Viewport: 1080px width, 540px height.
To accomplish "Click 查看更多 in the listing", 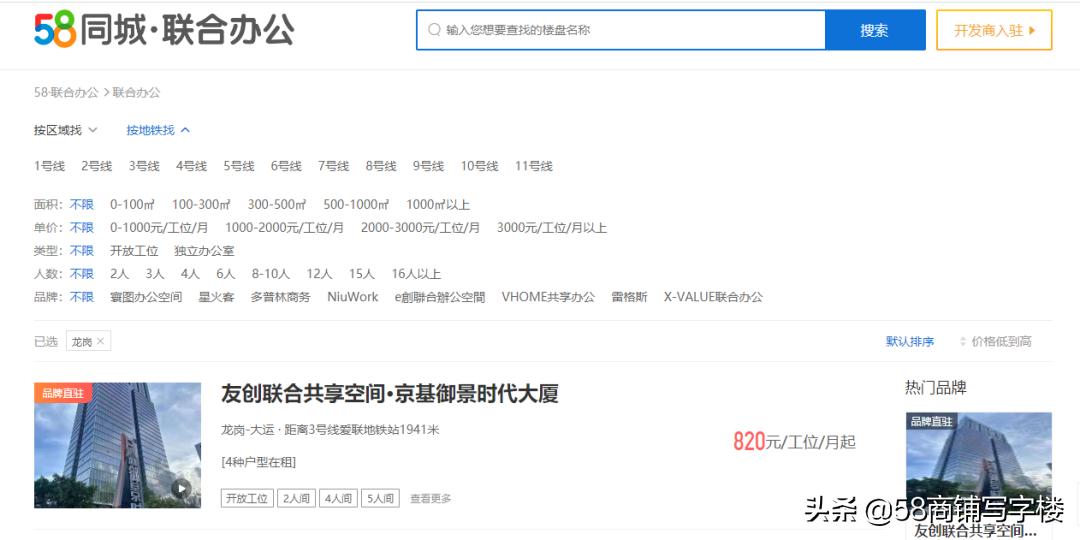I will (431, 499).
